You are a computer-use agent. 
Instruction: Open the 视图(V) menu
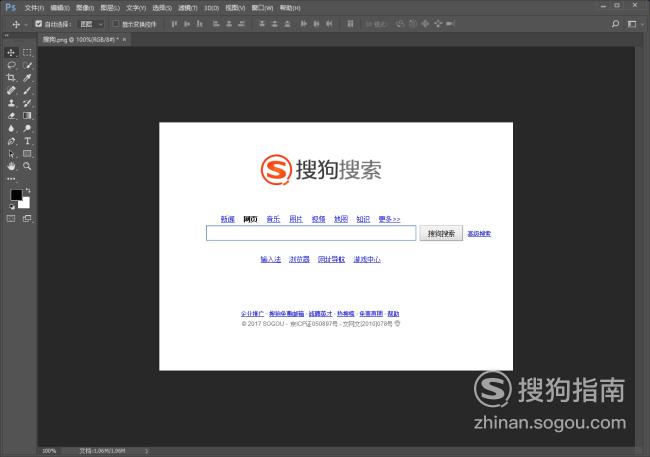click(x=235, y=8)
